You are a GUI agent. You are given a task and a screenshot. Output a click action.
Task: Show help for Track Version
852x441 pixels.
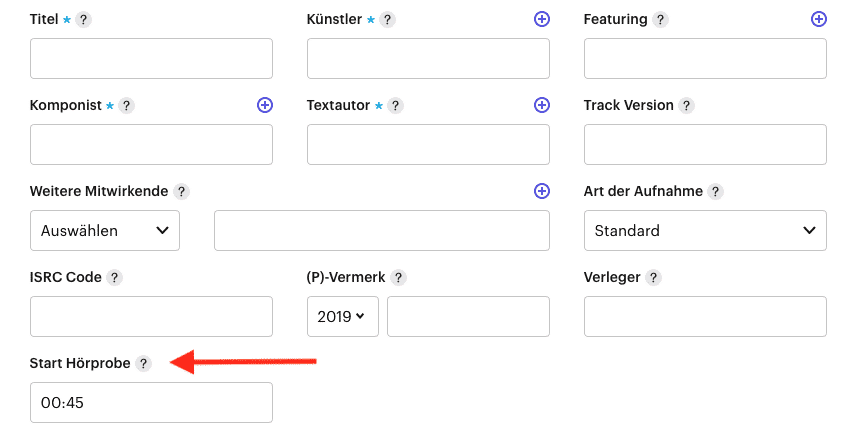coord(686,105)
